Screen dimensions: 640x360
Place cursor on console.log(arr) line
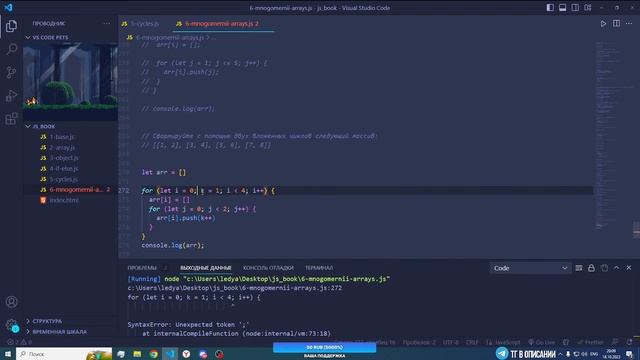click(173, 245)
